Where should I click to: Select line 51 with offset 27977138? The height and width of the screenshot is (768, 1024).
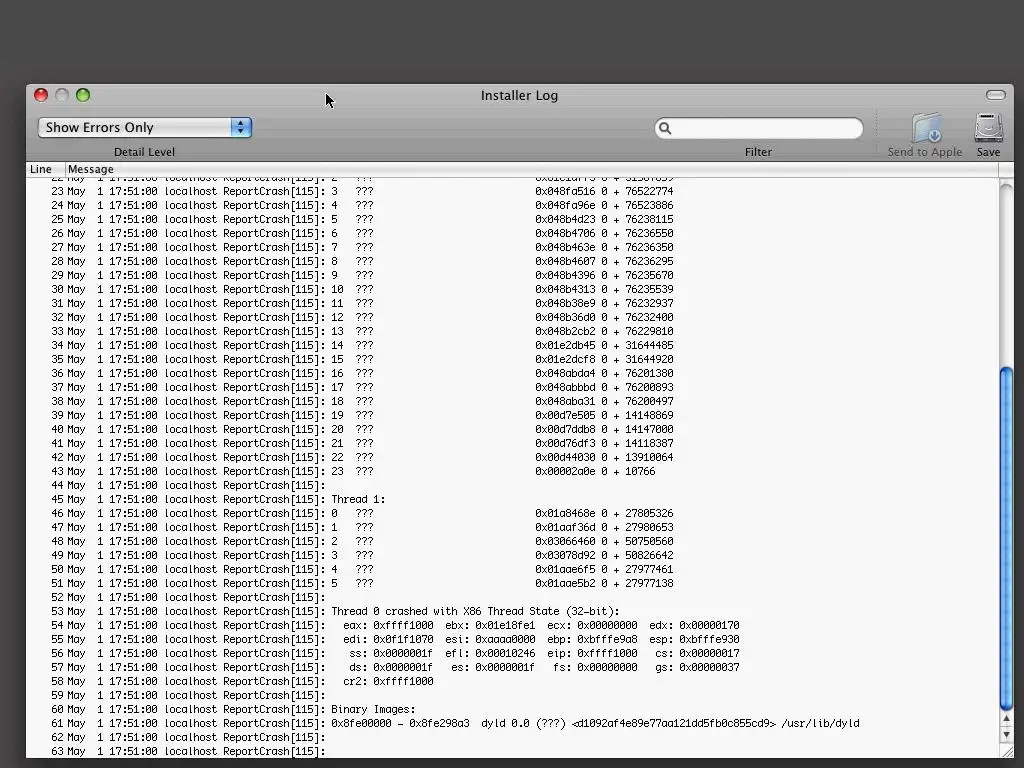pyautogui.click(x=512, y=583)
